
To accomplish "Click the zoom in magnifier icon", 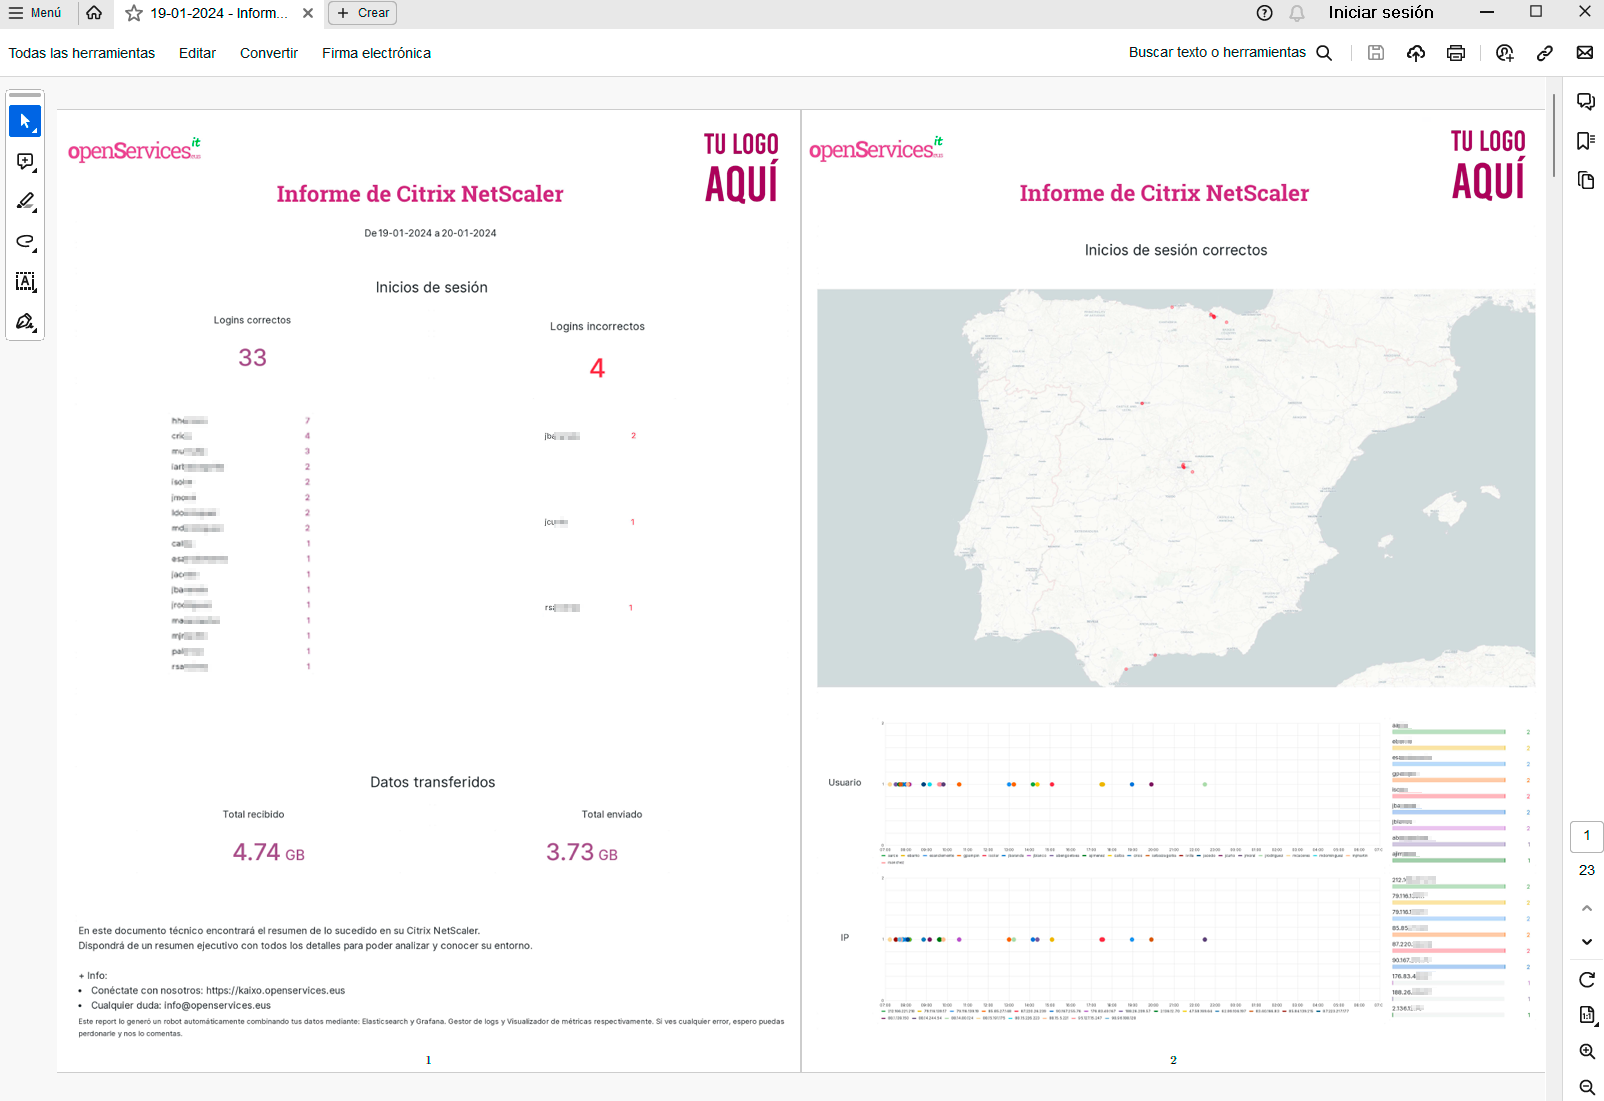I will click(x=1587, y=1052).
